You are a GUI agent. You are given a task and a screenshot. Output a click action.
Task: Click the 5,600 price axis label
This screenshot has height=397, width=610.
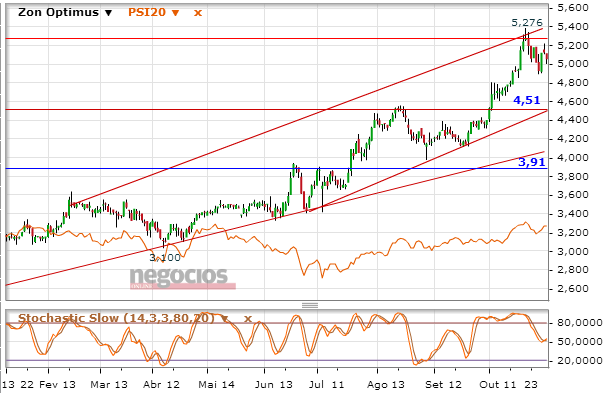(573, 8)
